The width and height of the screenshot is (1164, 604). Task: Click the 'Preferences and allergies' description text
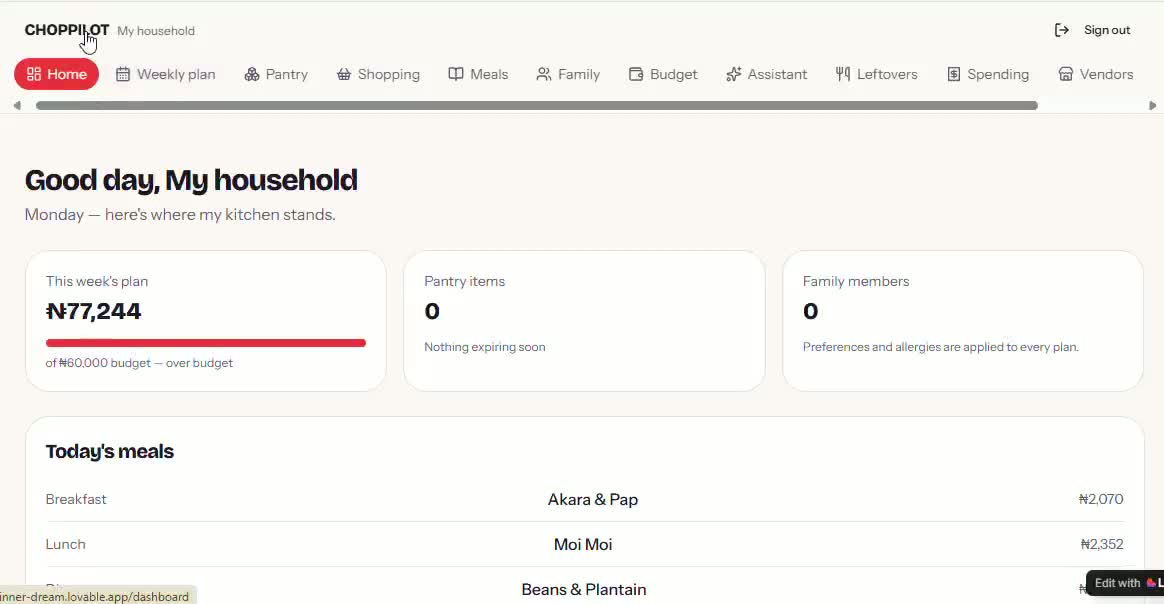[x=941, y=347]
